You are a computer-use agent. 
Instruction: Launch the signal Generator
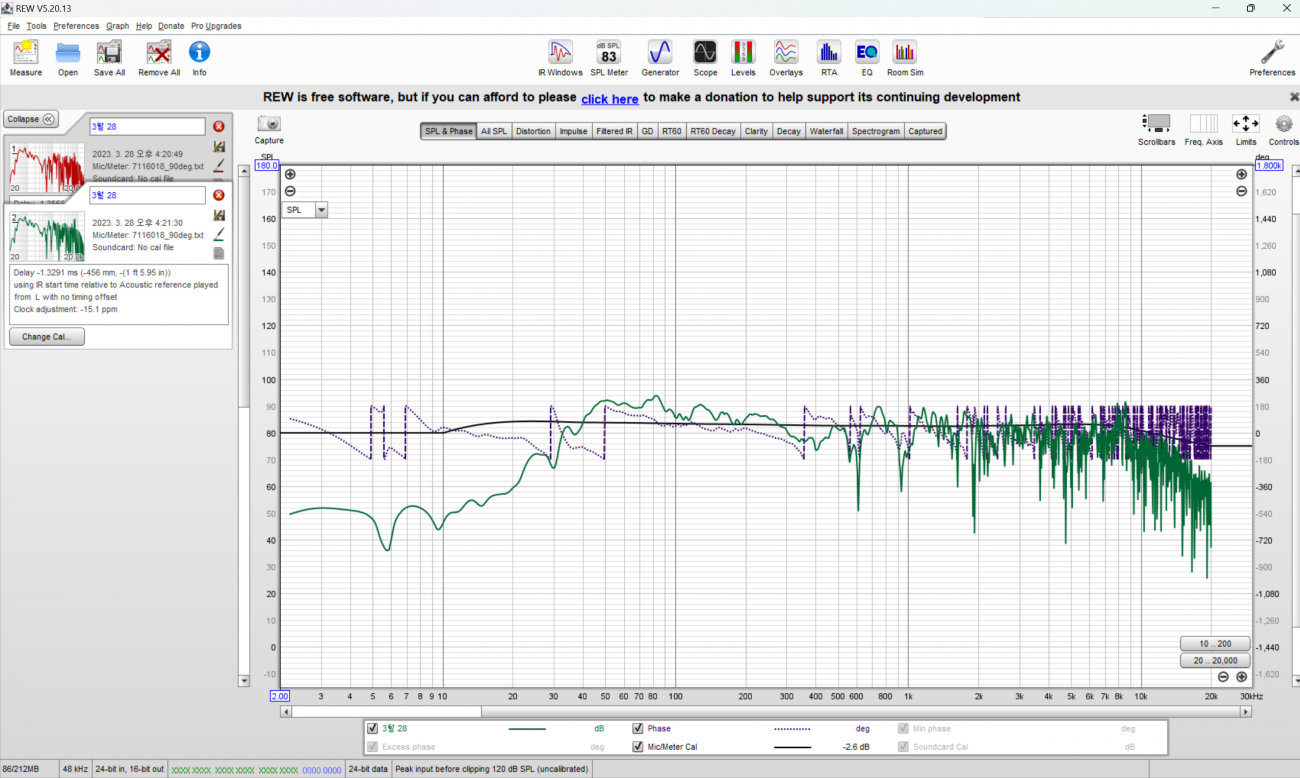click(660, 58)
